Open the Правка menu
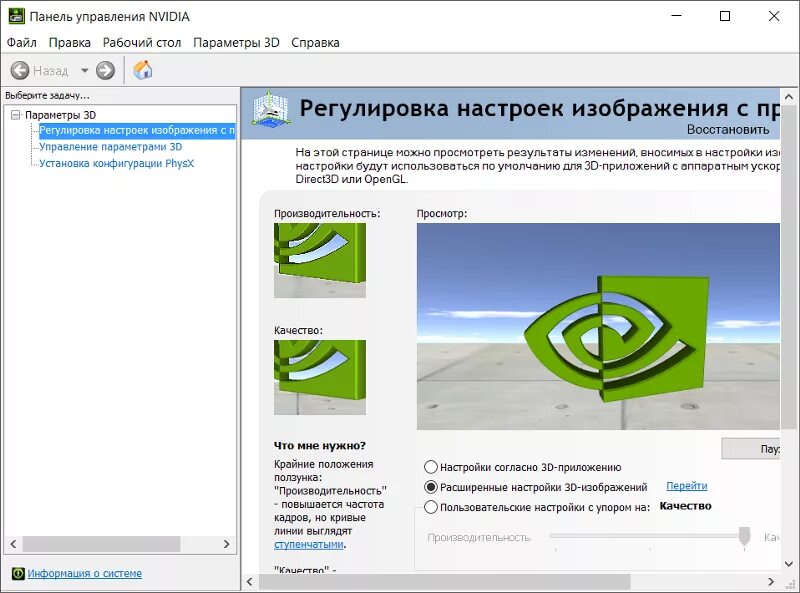 point(69,42)
